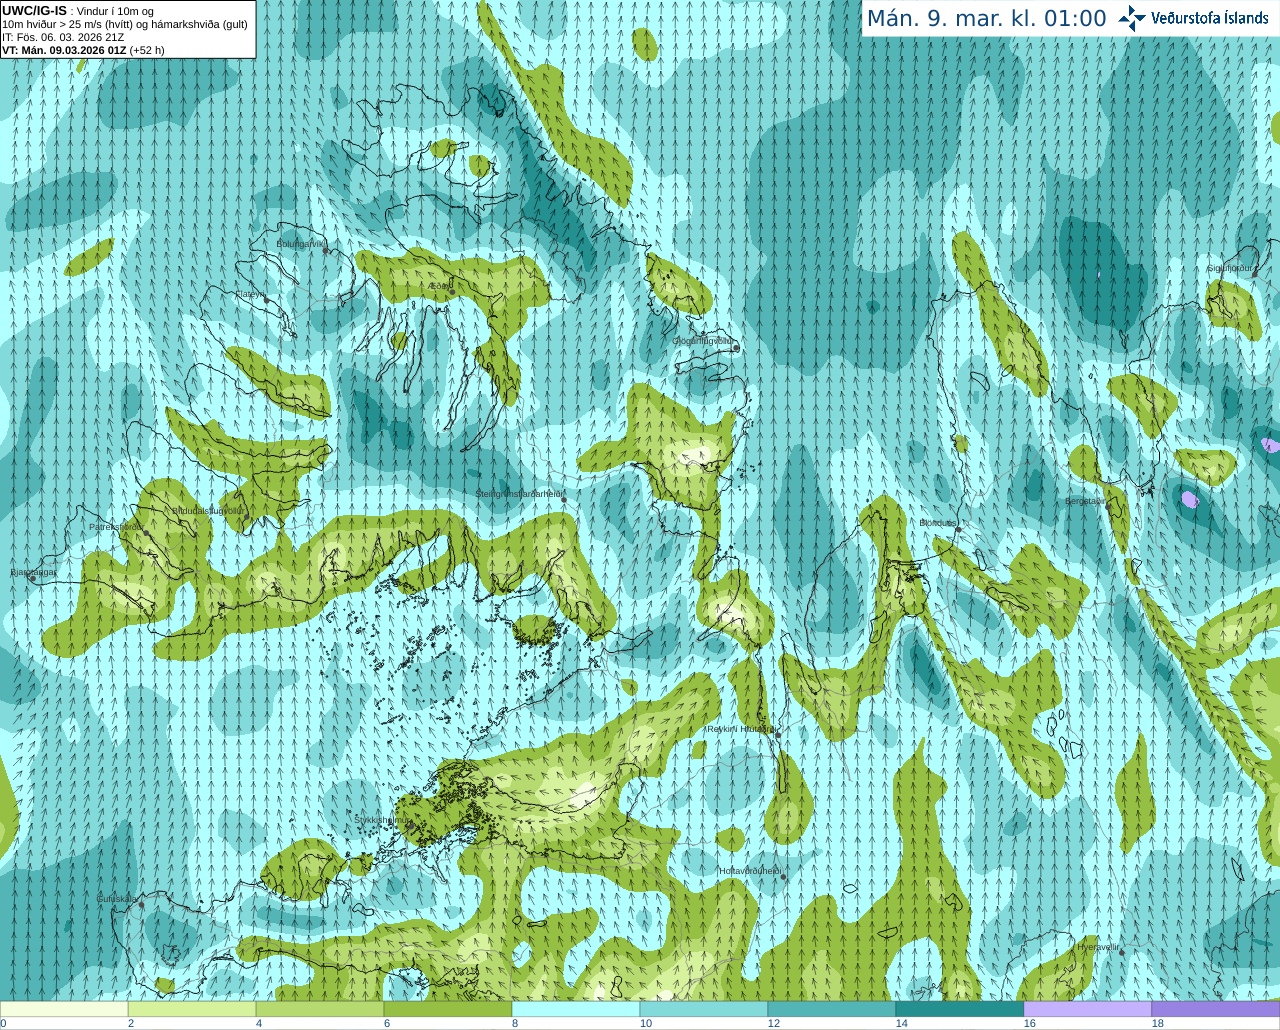Click the Flateyri station label
The width and height of the screenshot is (1280, 1030).
pos(250,294)
